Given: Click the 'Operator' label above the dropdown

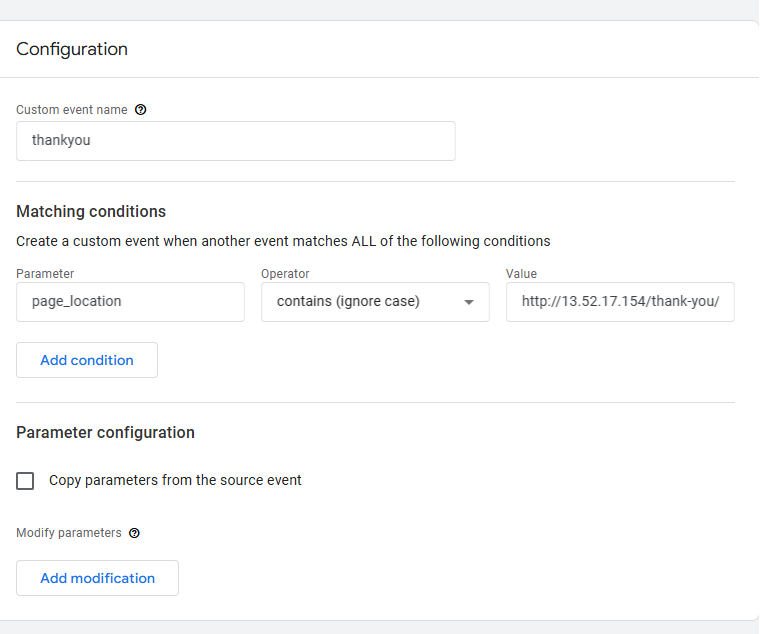Looking at the screenshot, I should 283,274.
